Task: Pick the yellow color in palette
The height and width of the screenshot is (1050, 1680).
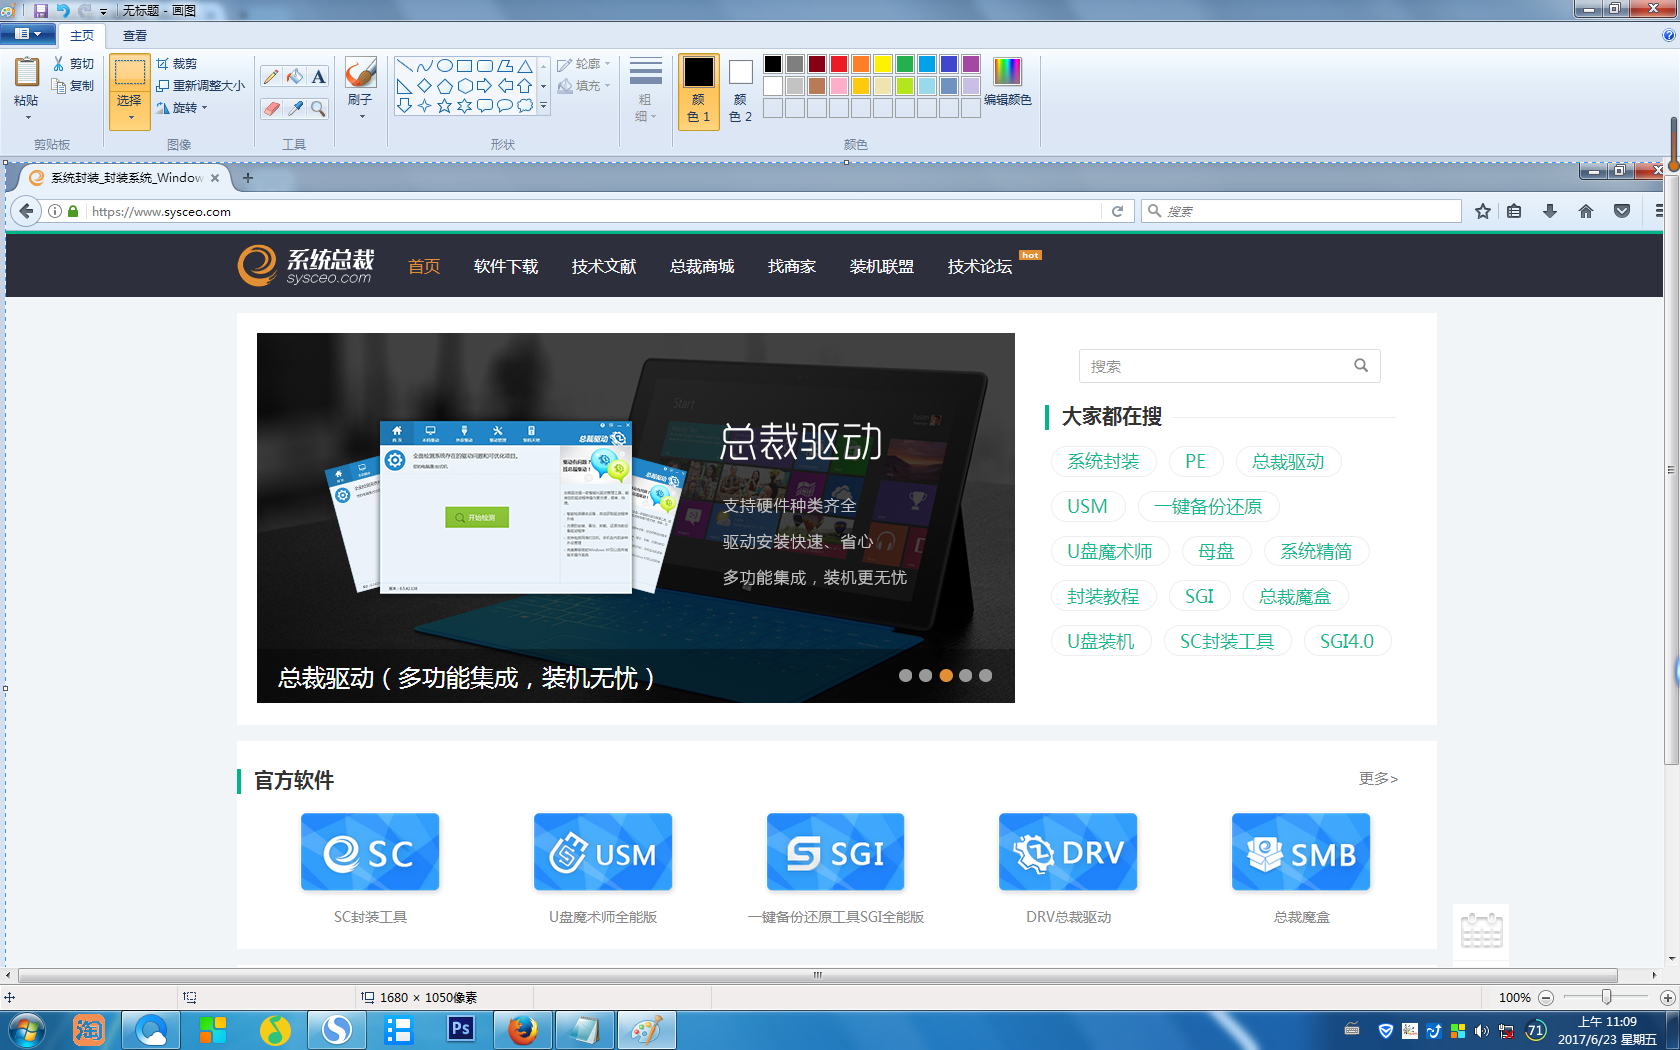Action: 882,64
